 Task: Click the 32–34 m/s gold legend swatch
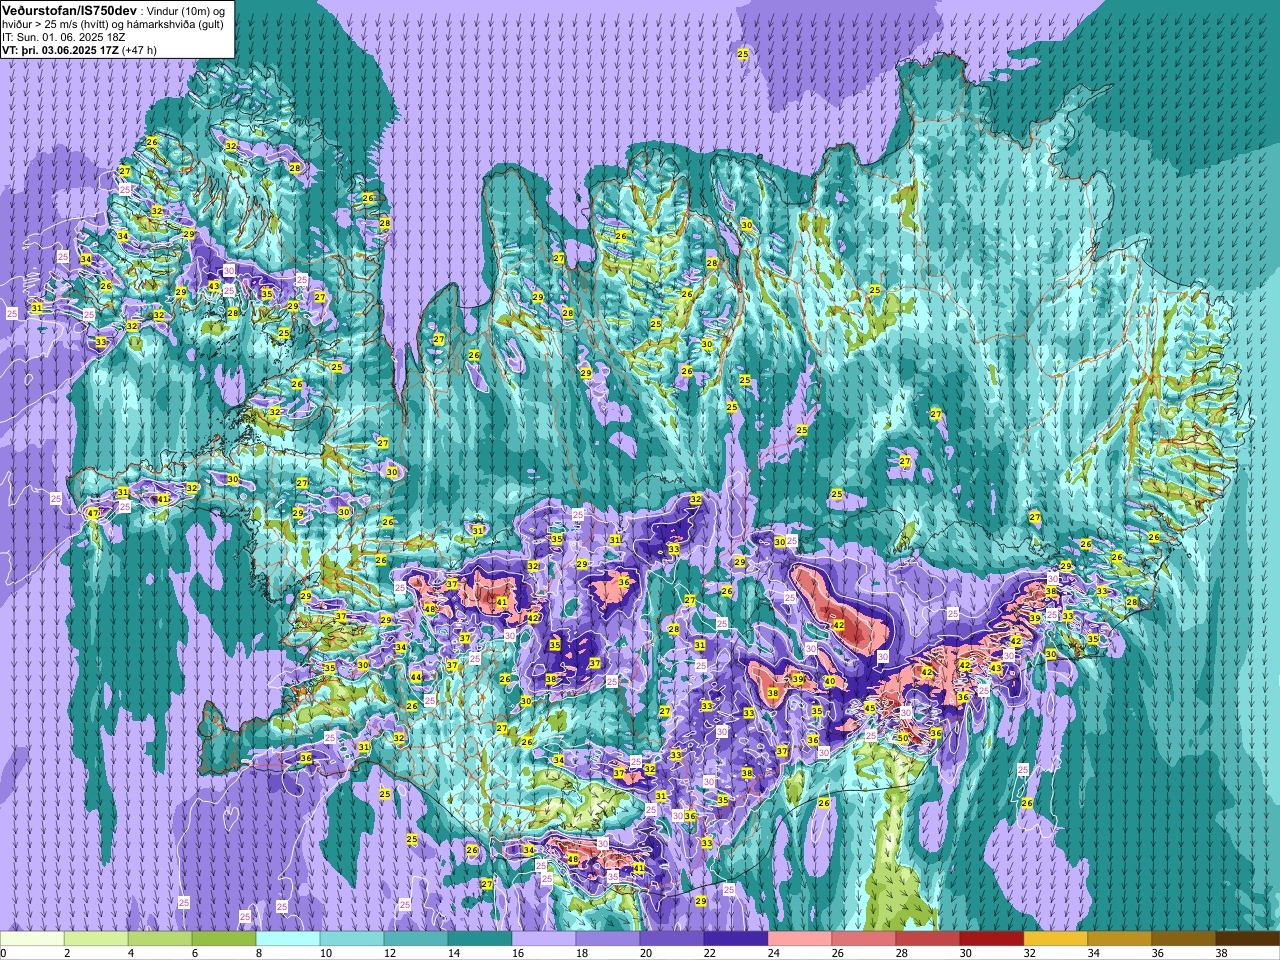[x=1056, y=939]
